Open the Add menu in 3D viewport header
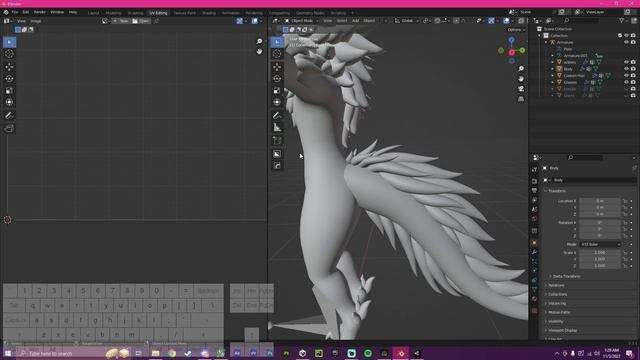The height and width of the screenshot is (360, 640). pos(356,20)
